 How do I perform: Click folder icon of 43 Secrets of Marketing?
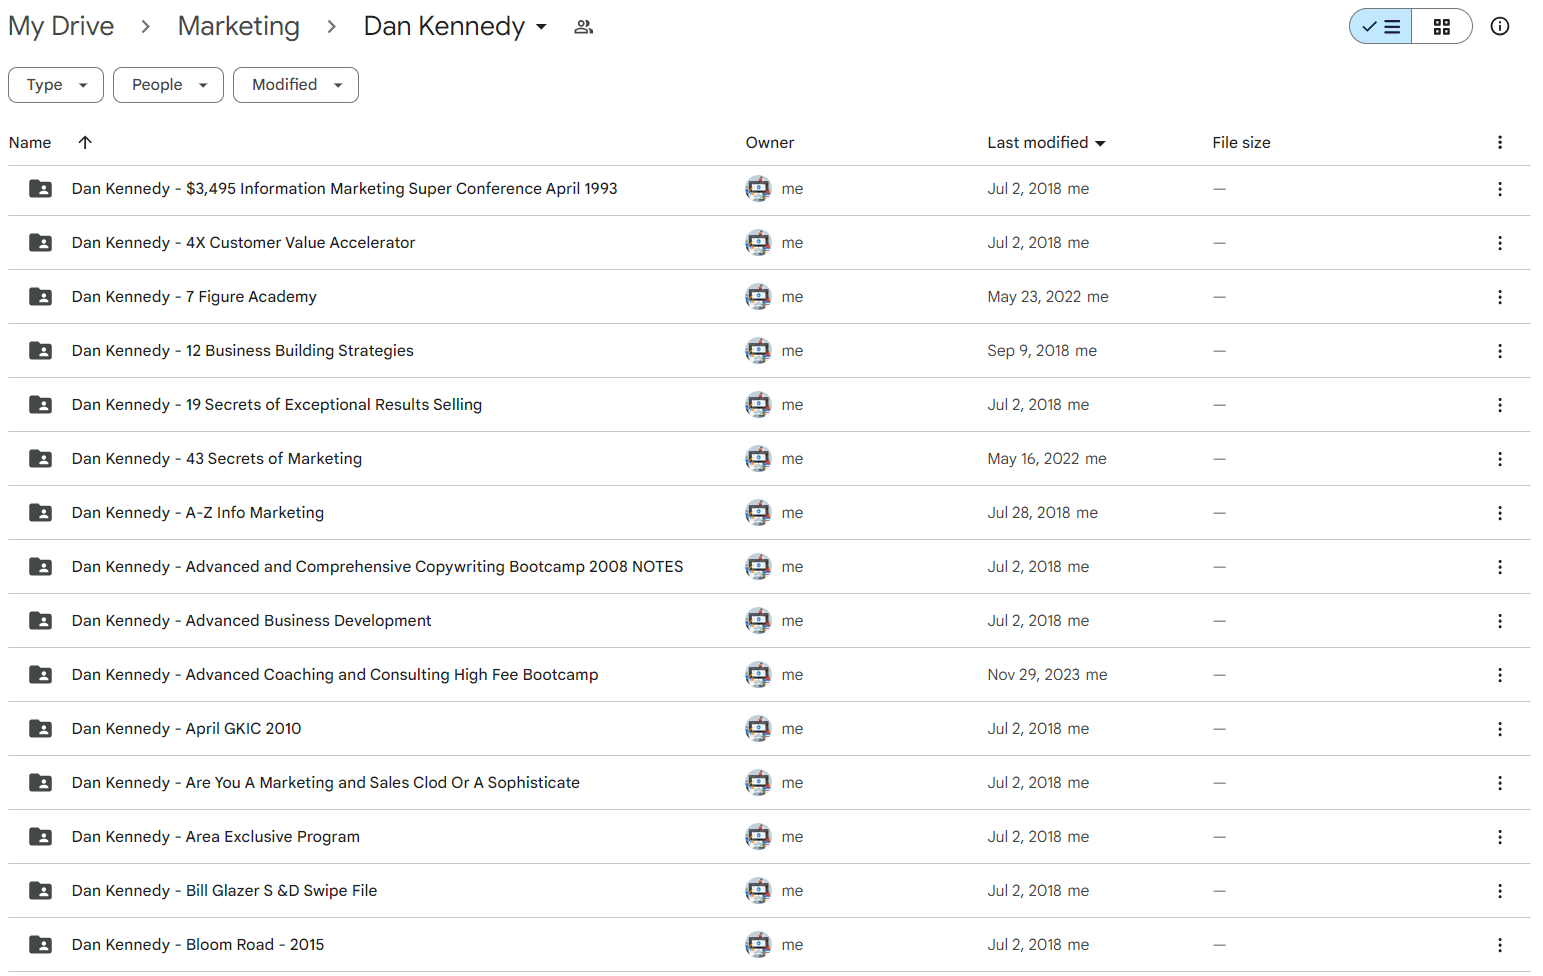coord(40,459)
